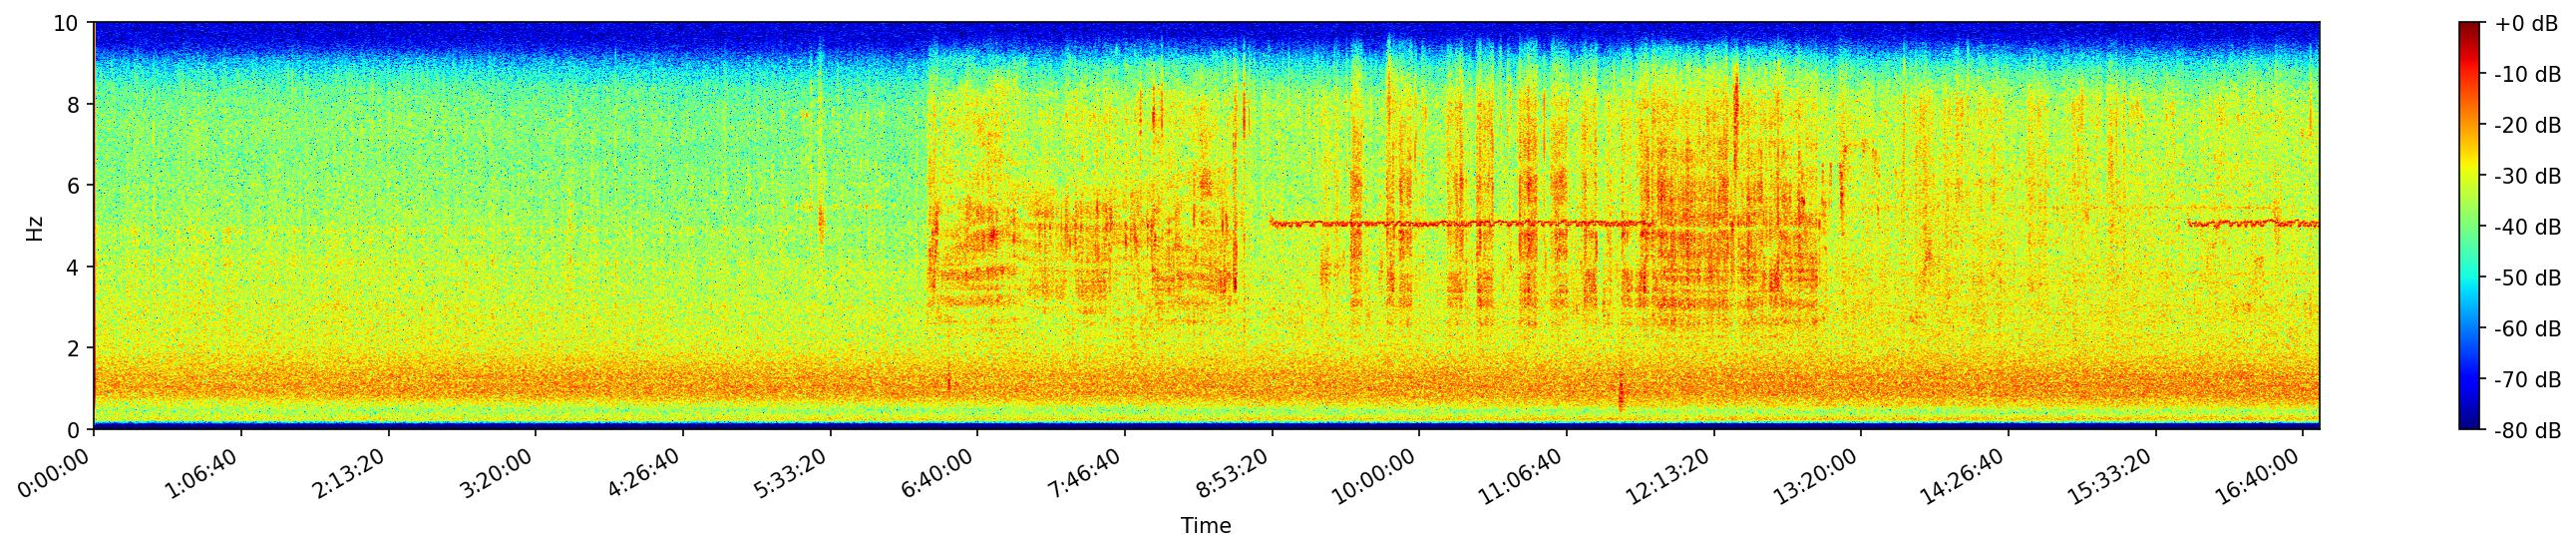This screenshot has height=551, width=2576.
Task: Click the 'Hz' y-axis title
Action: pyautogui.click(x=35, y=227)
